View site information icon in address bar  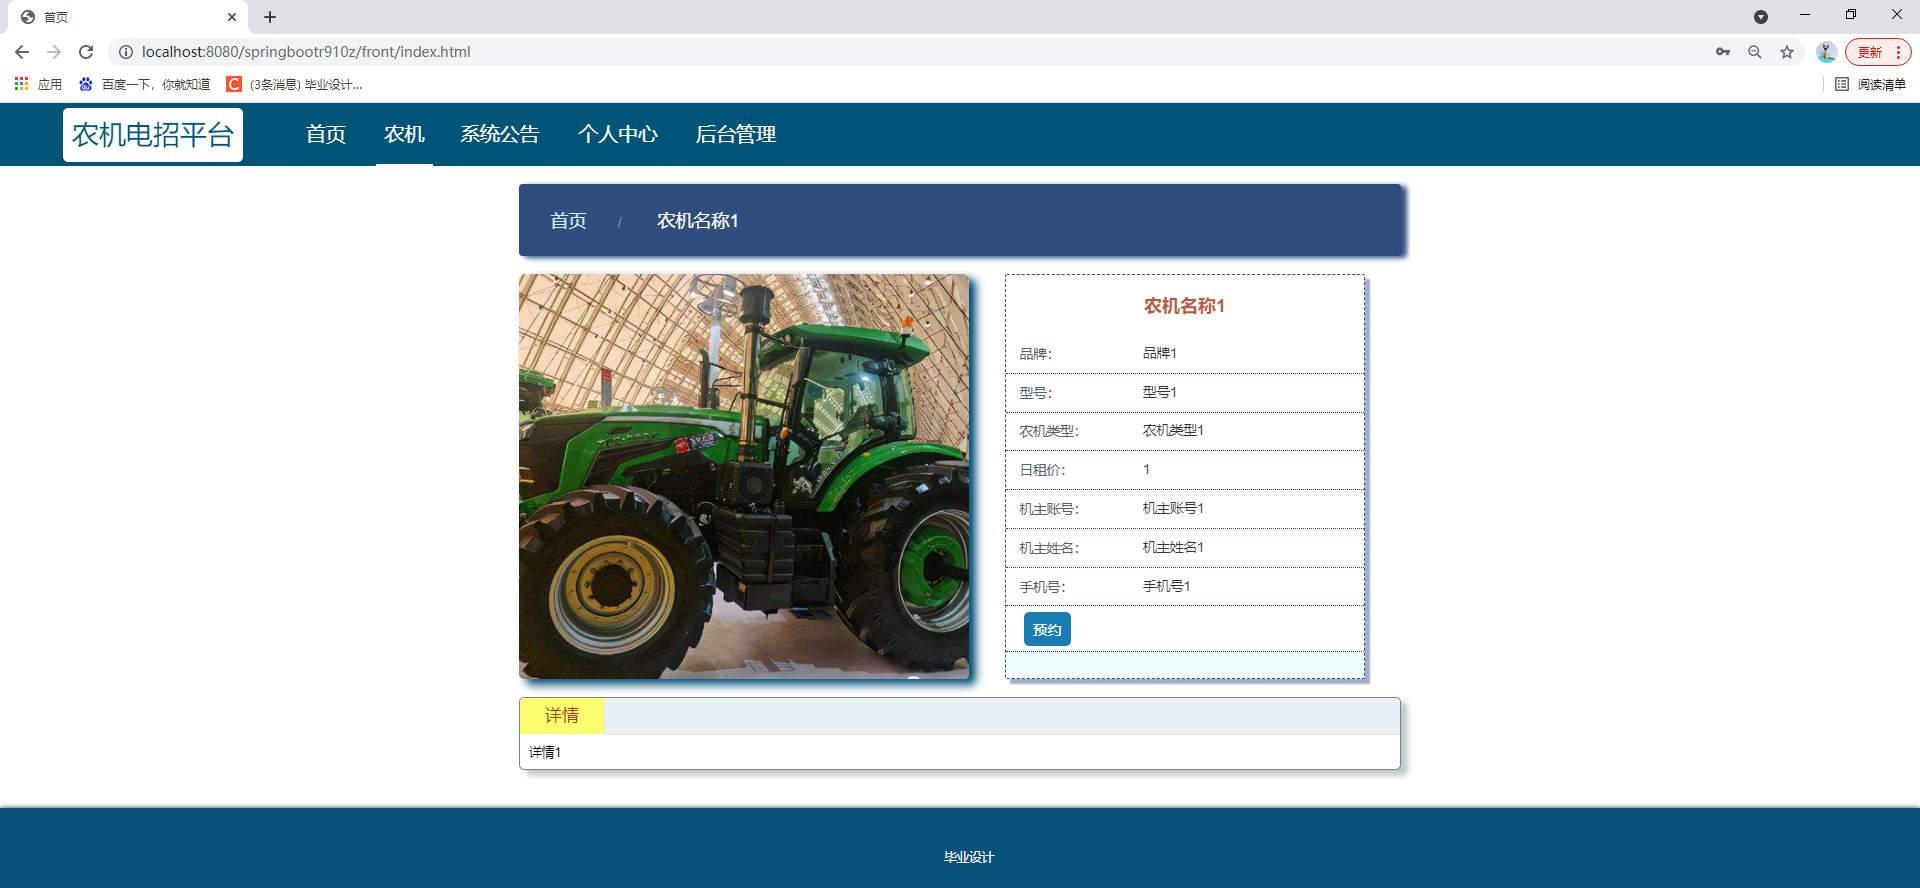[126, 52]
